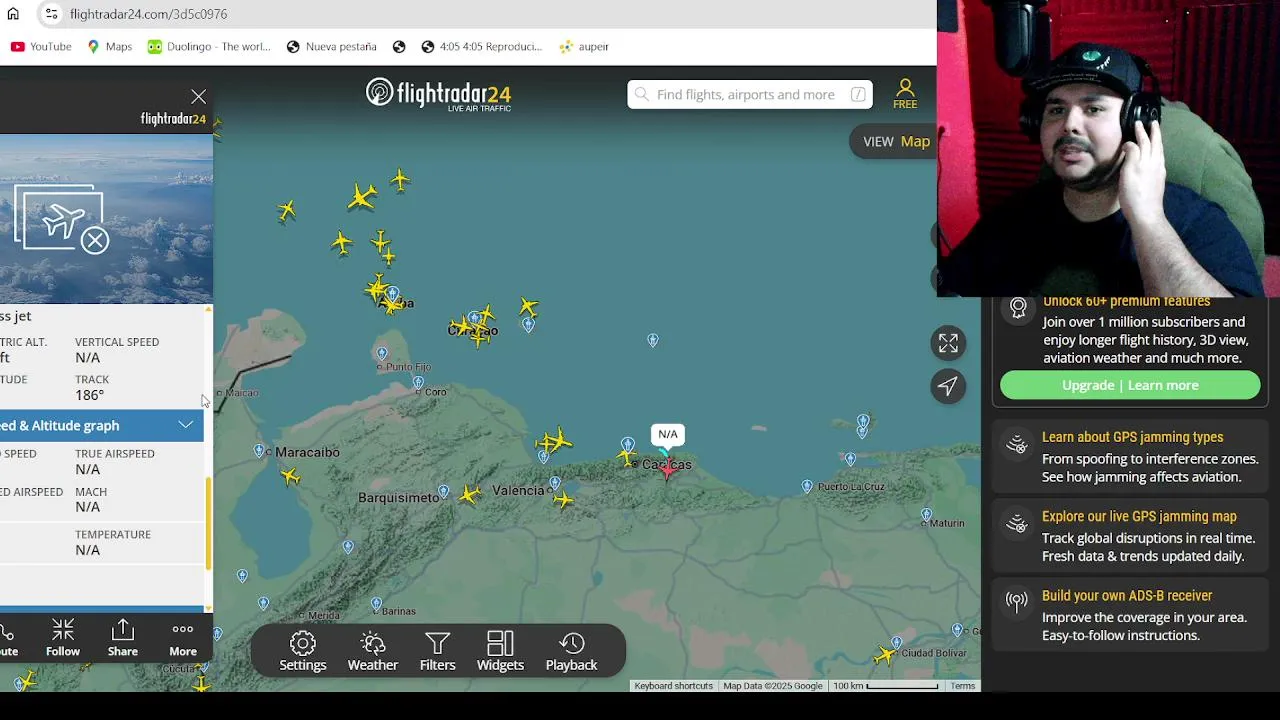Open the Nueva pestaña bookmark
This screenshot has width=1280, height=720.
coord(331,46)
